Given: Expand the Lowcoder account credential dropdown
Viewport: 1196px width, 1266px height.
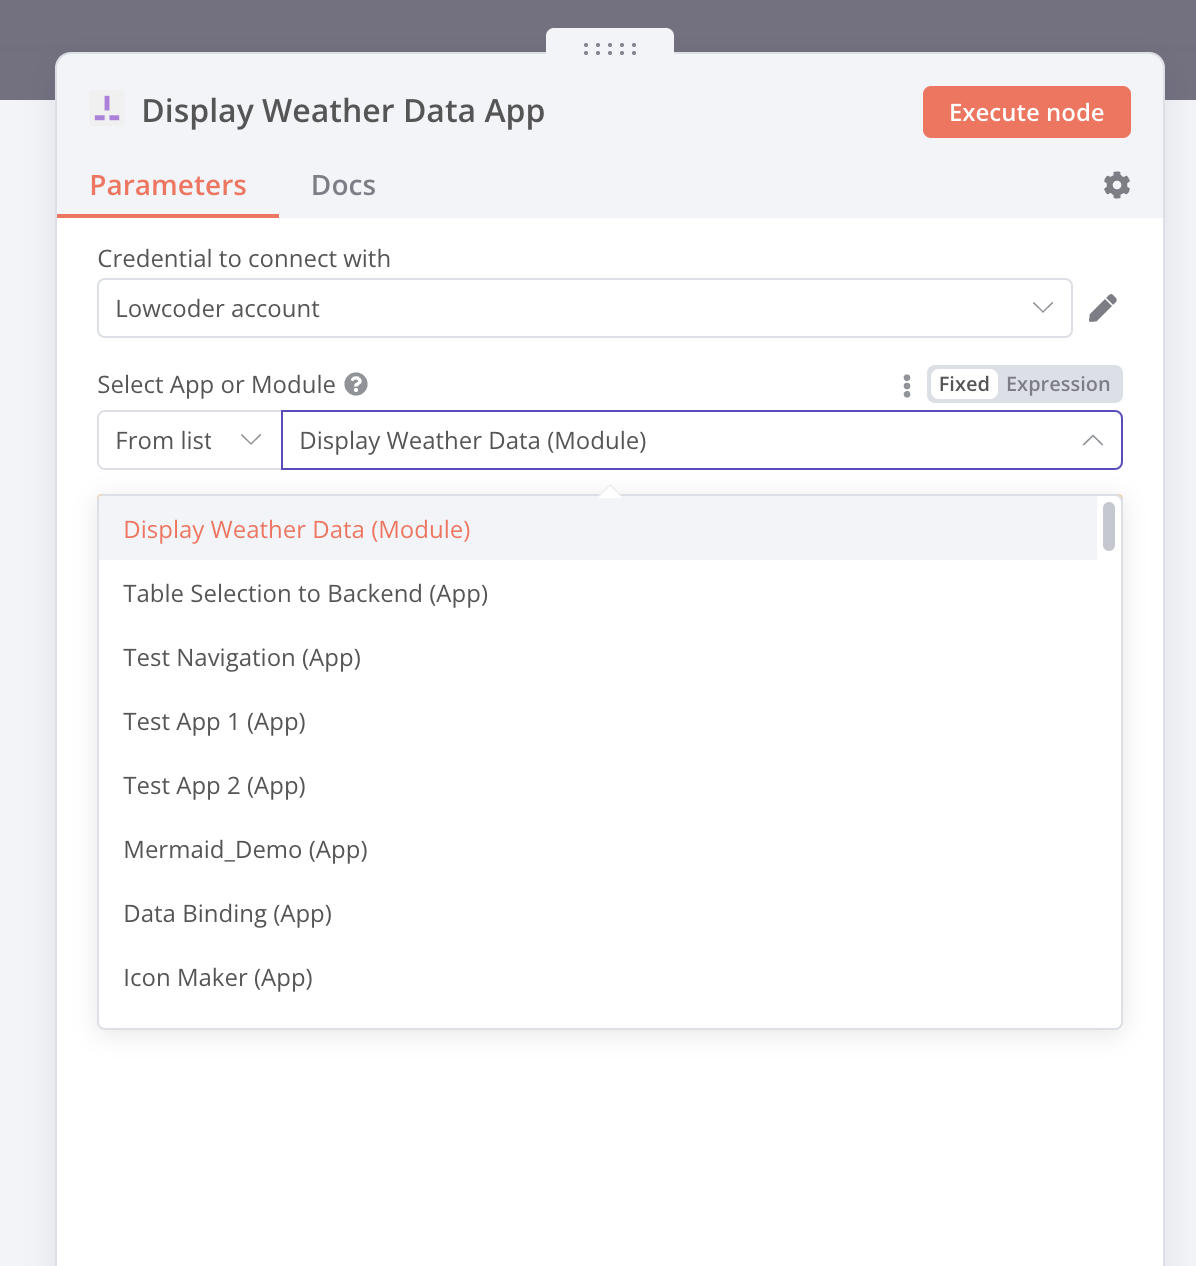Looking at the screenshot, I should (584, 308).
